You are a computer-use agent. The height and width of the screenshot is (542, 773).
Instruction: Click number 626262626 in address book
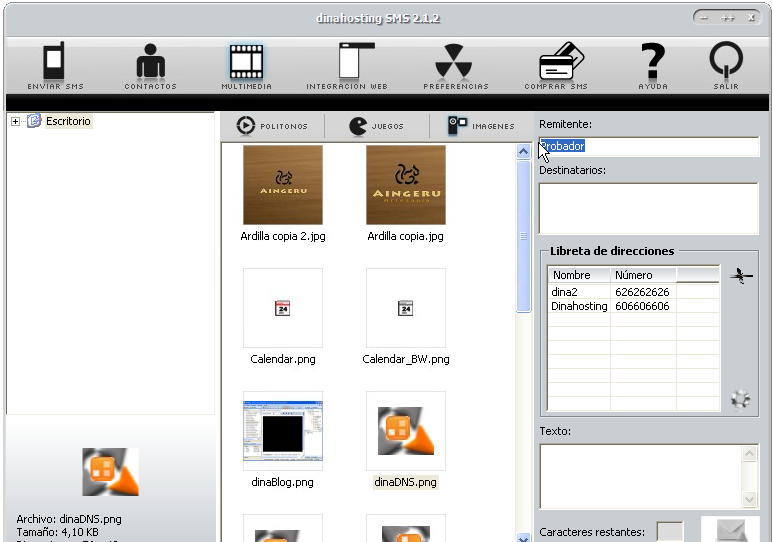tap(642, 292)
